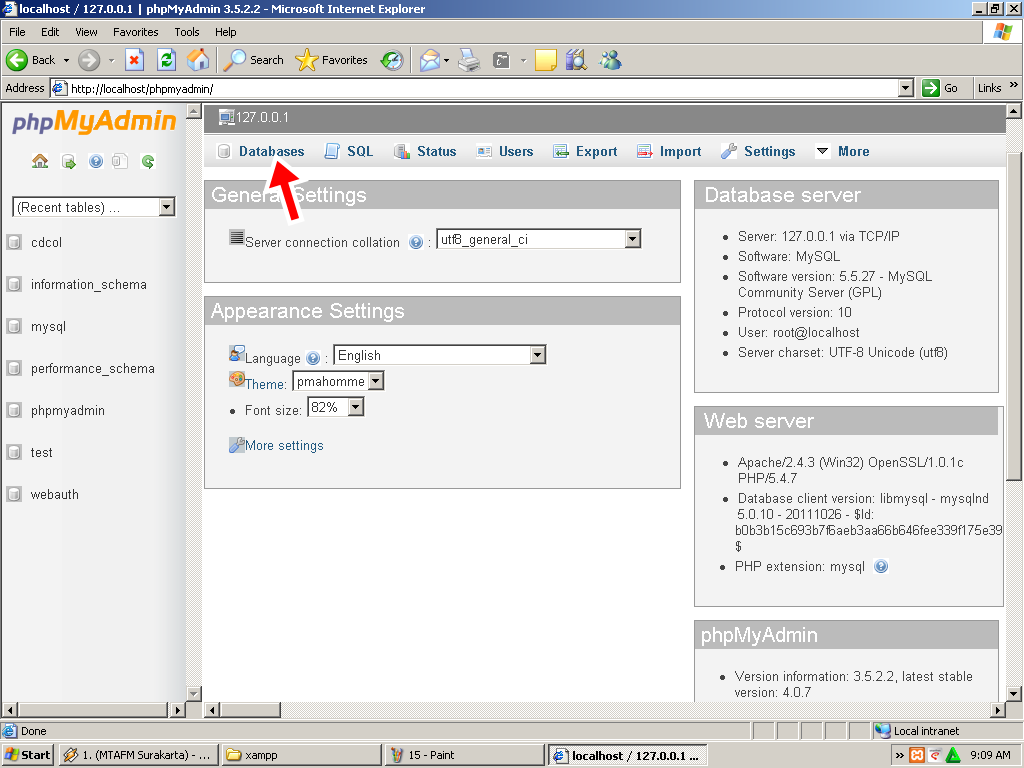
Task: Click the green reload navigation icon
Action: point(148,161)
